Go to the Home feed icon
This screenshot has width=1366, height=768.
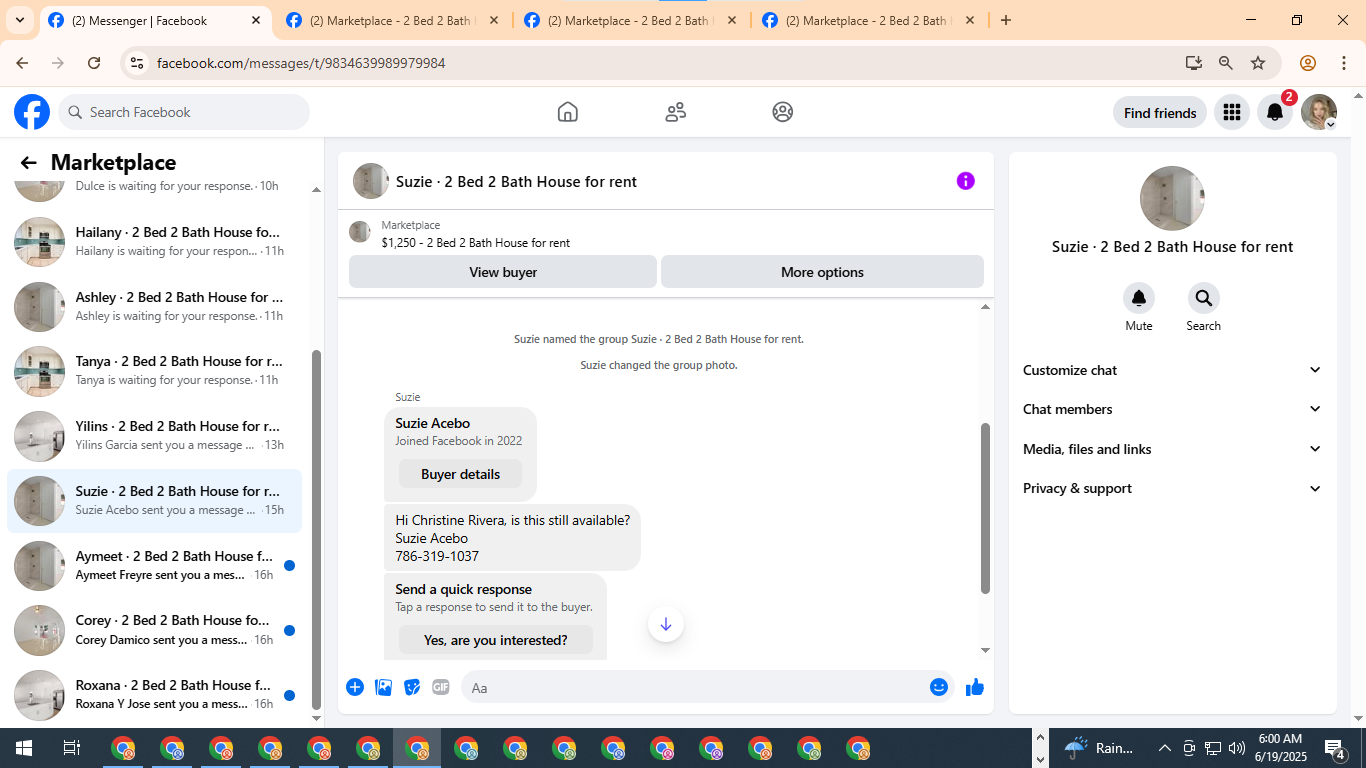point(568,112)
